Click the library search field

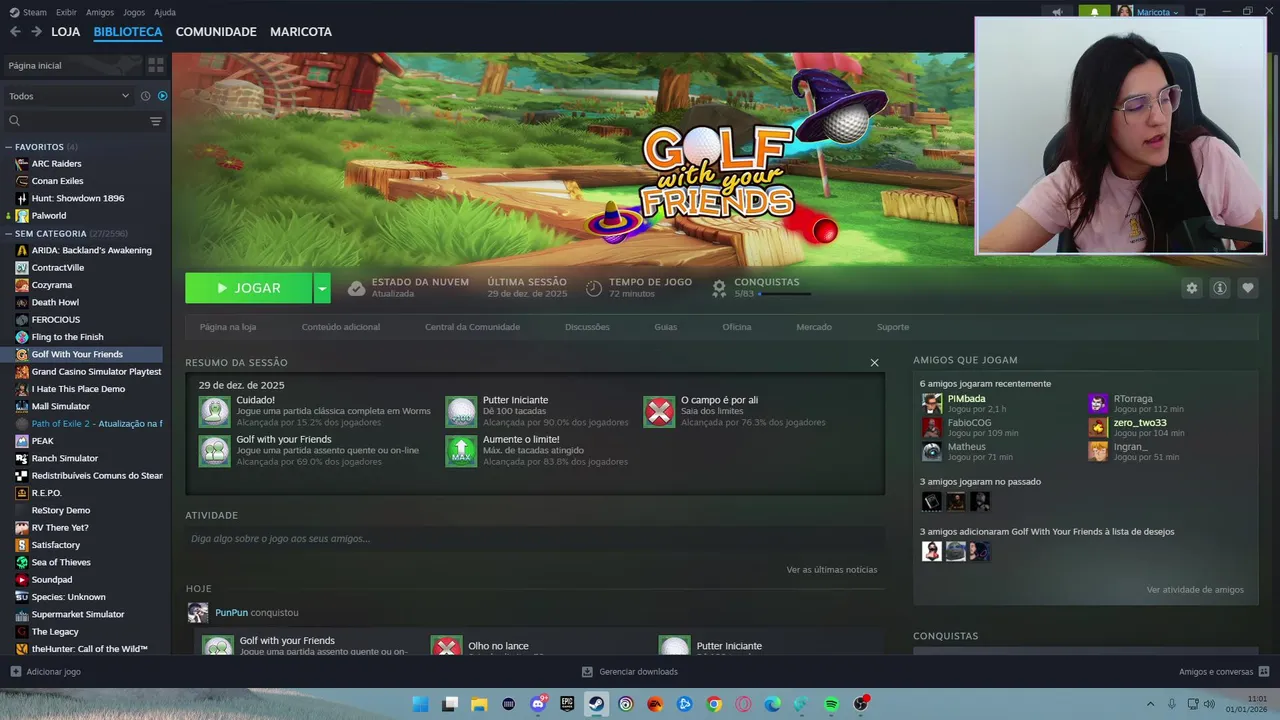tap(78, 121)
